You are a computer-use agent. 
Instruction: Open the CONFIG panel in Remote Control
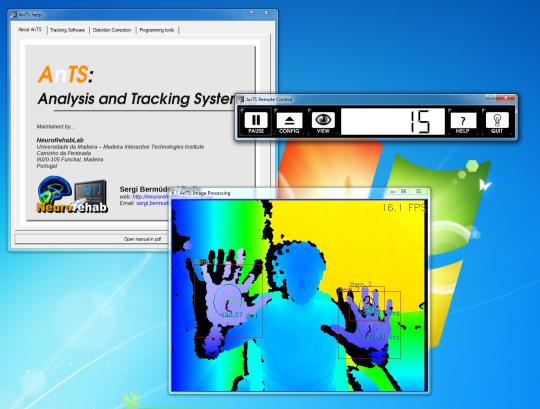289,122
